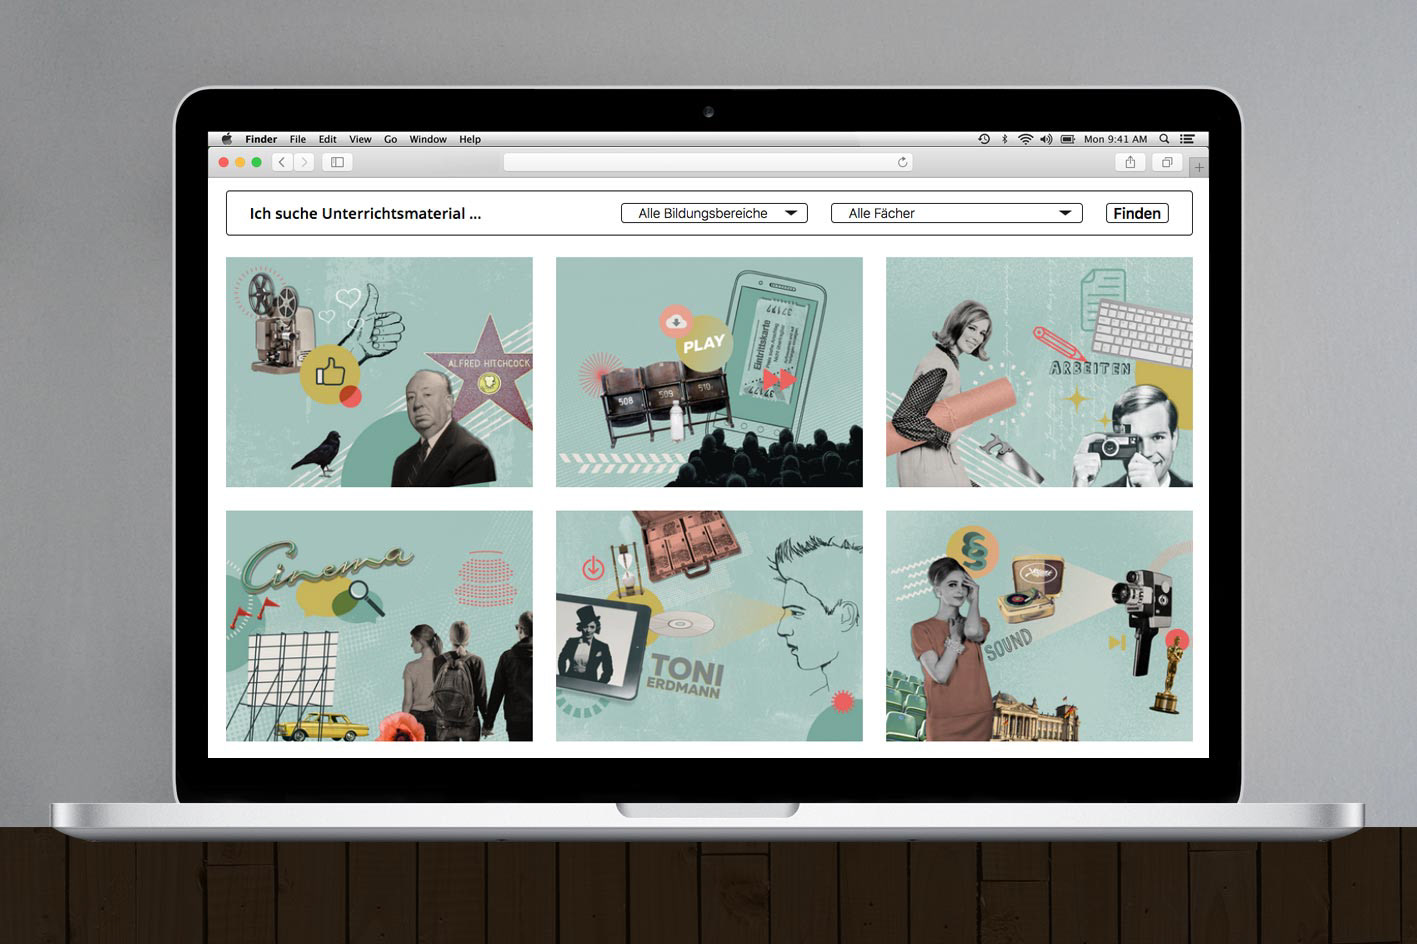The height and width of the screenshot is (944, 1417).
Task: Open the Cinema drive-in collage tile
Action: click(x=379, y=626)
